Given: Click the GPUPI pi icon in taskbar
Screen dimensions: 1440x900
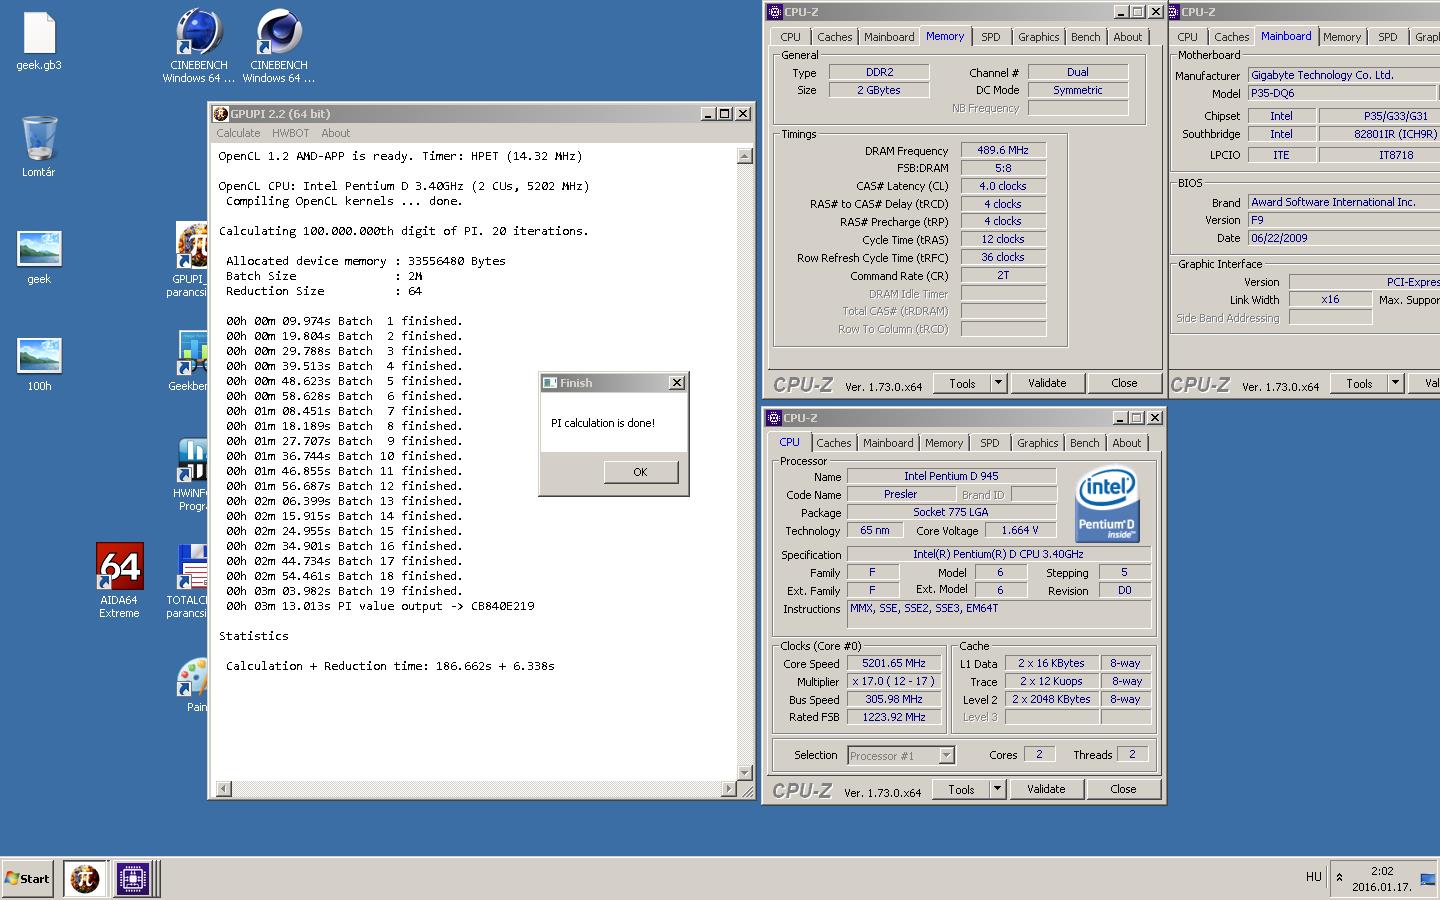Looking at the screenshot, I should [x=84, y=879].
